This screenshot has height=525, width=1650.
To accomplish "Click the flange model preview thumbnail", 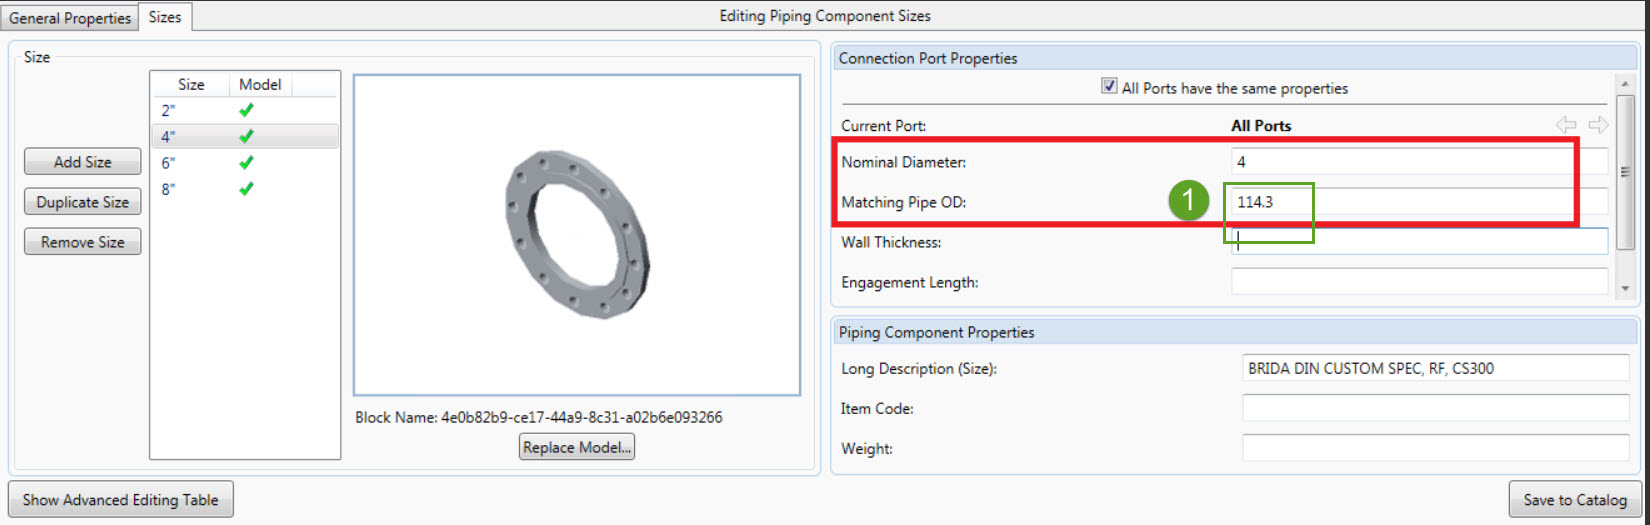I will pyautogui.click(x=577, y=235).
